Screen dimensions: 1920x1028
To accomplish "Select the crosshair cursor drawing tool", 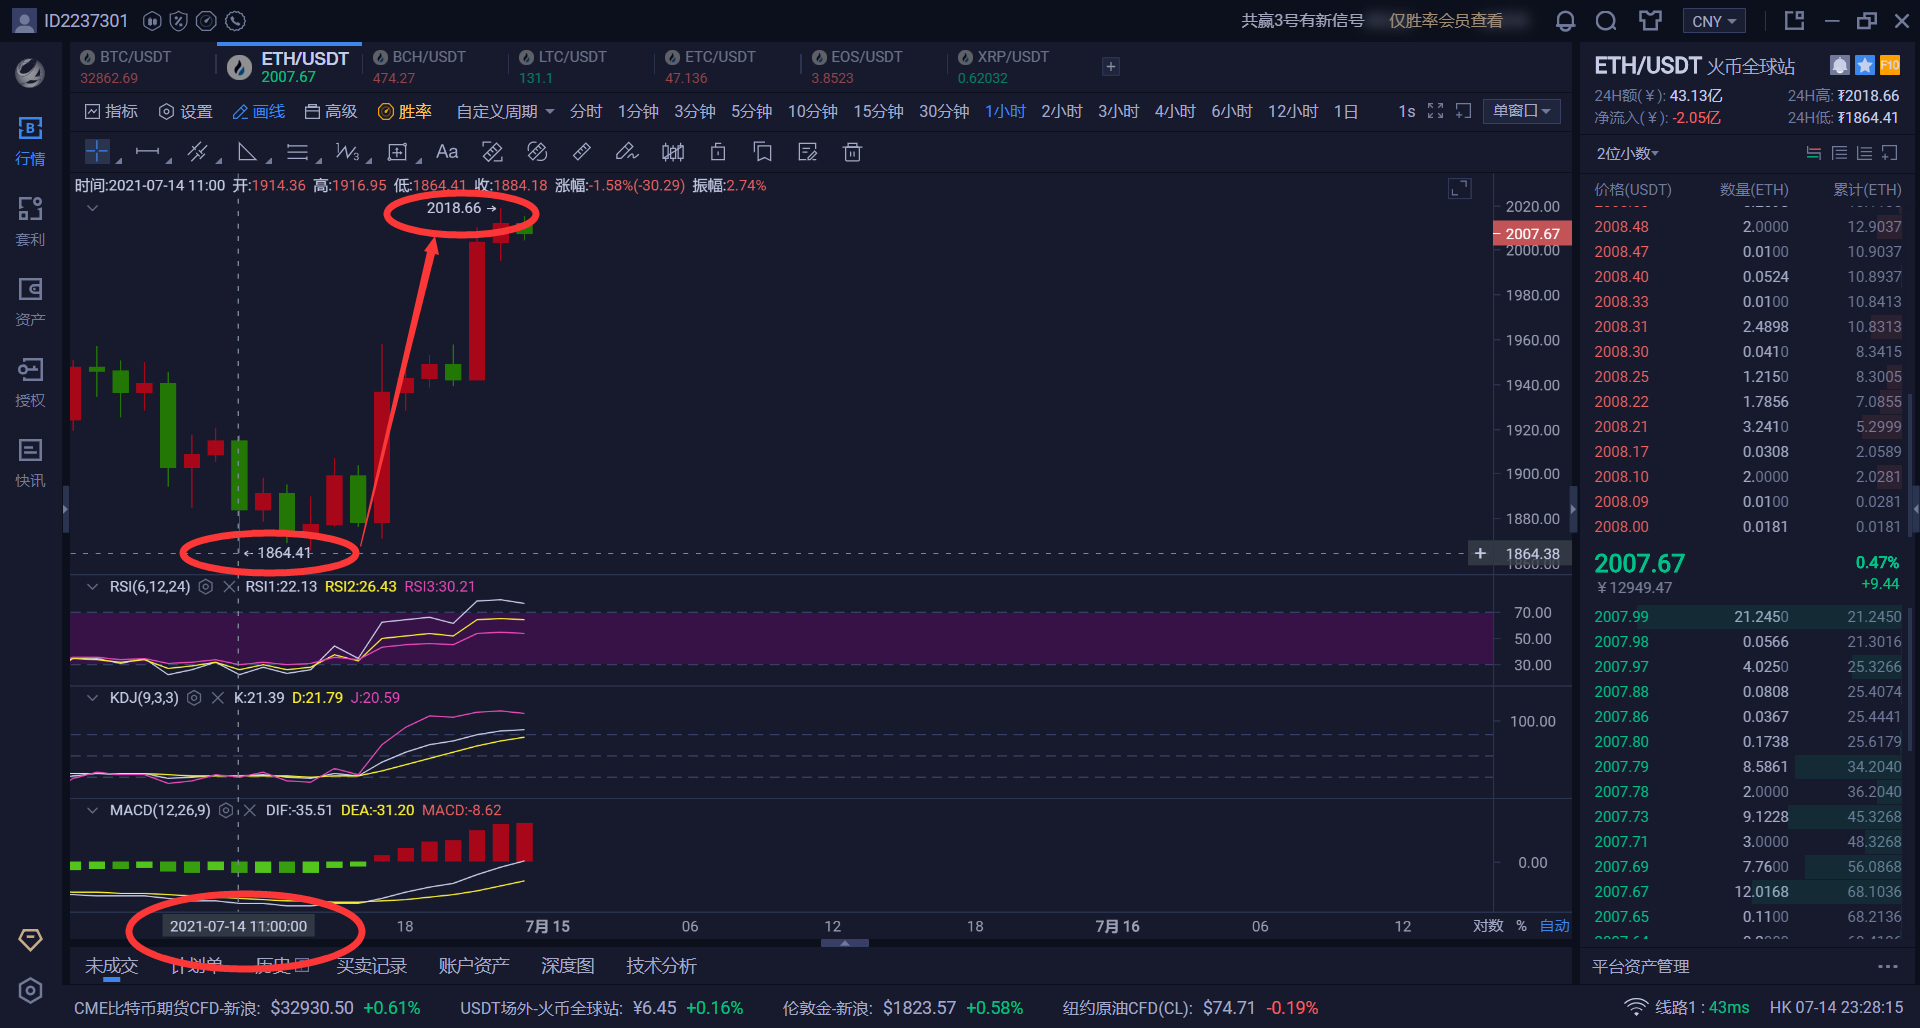I will click(97, 152).
